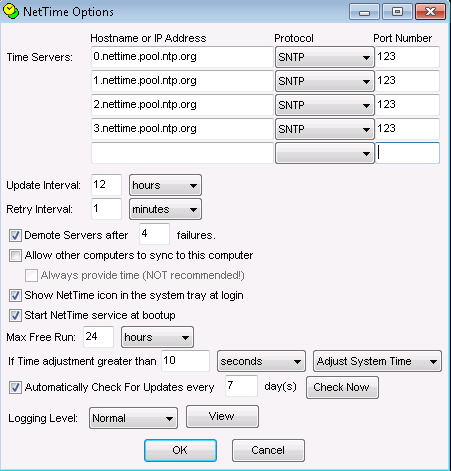Click port number field for 3.nettime.pool.ntp.org

407,129
